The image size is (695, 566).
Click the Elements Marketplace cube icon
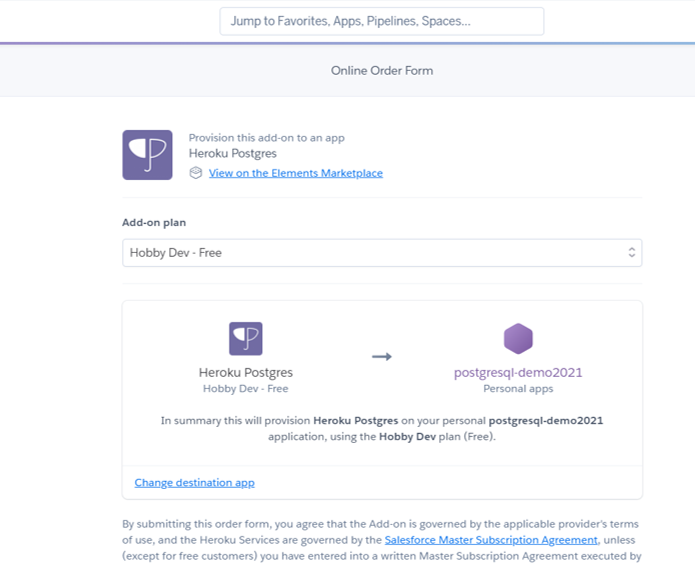195,173
